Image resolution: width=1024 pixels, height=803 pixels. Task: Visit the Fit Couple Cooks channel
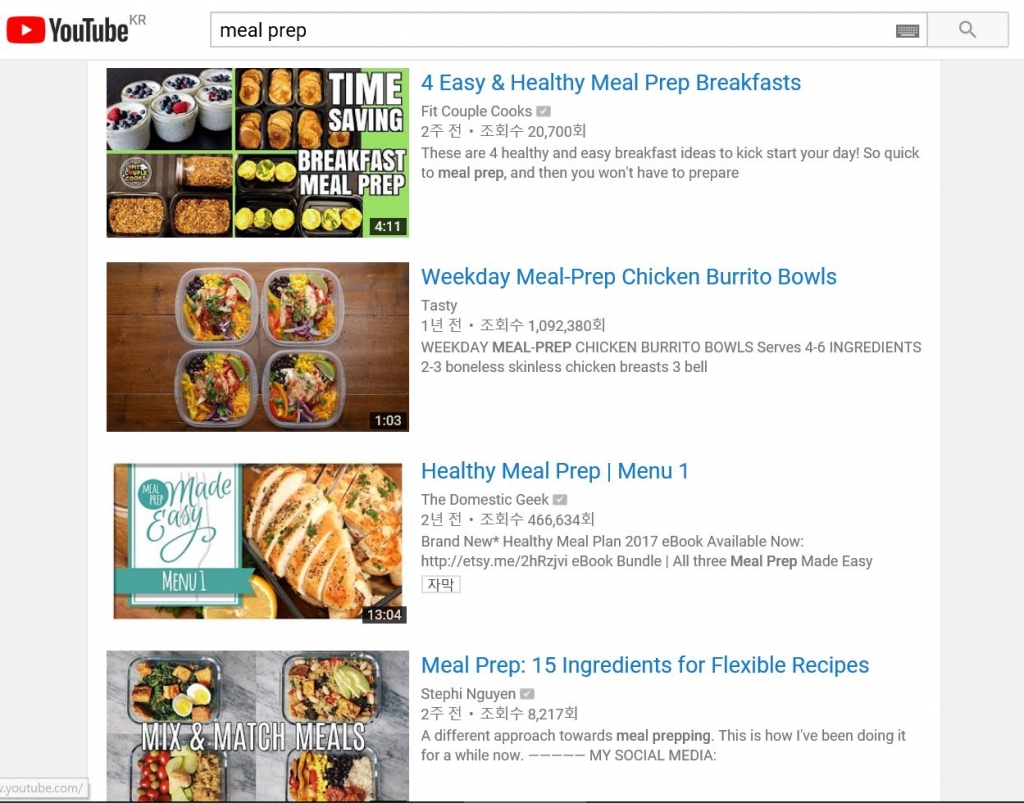tap(476, 112)
